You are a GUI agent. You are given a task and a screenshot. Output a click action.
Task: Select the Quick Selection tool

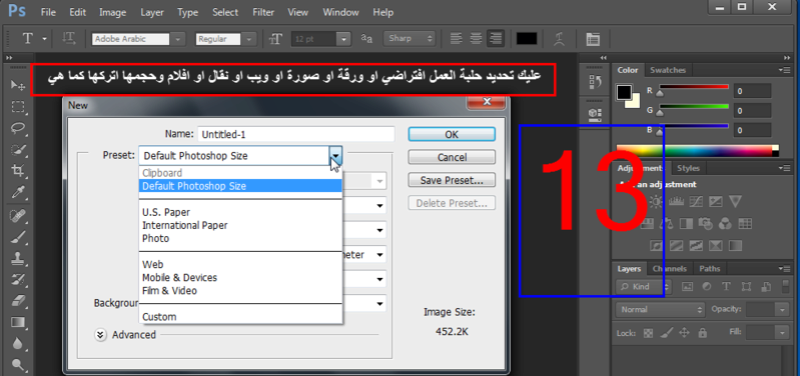click(18, 149)
